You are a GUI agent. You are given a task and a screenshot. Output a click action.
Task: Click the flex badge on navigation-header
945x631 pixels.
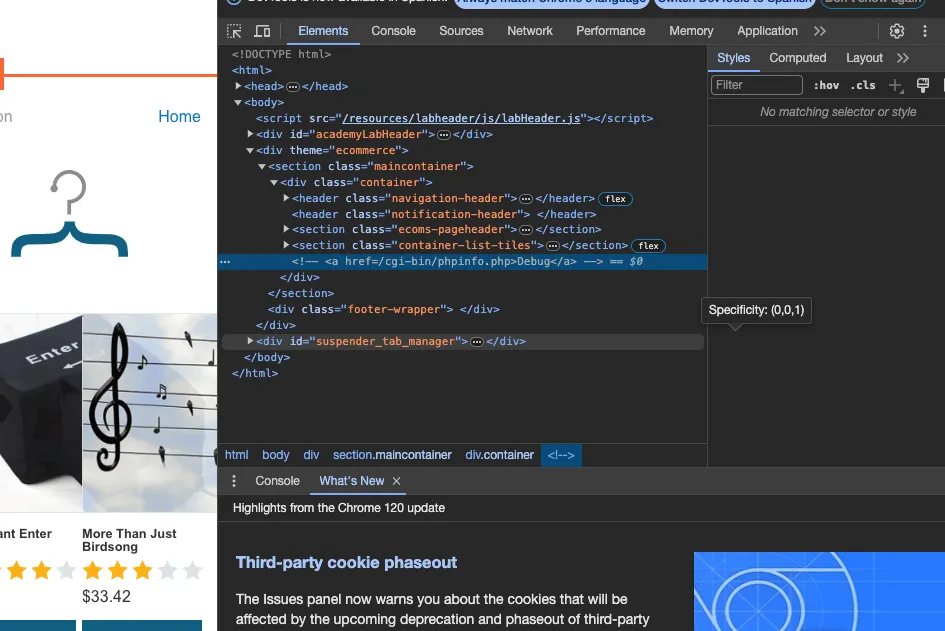coord(615,199)
